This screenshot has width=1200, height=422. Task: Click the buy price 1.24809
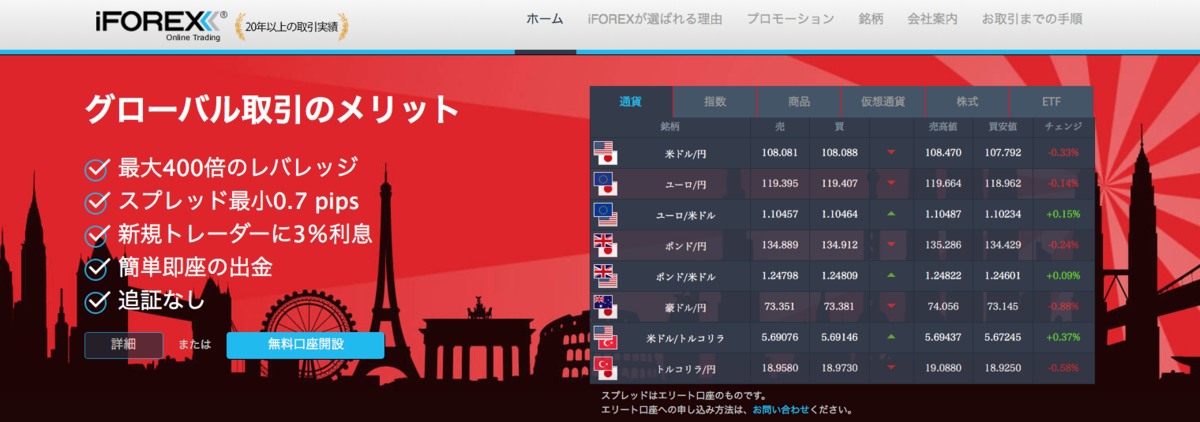(x=840, y=276)
